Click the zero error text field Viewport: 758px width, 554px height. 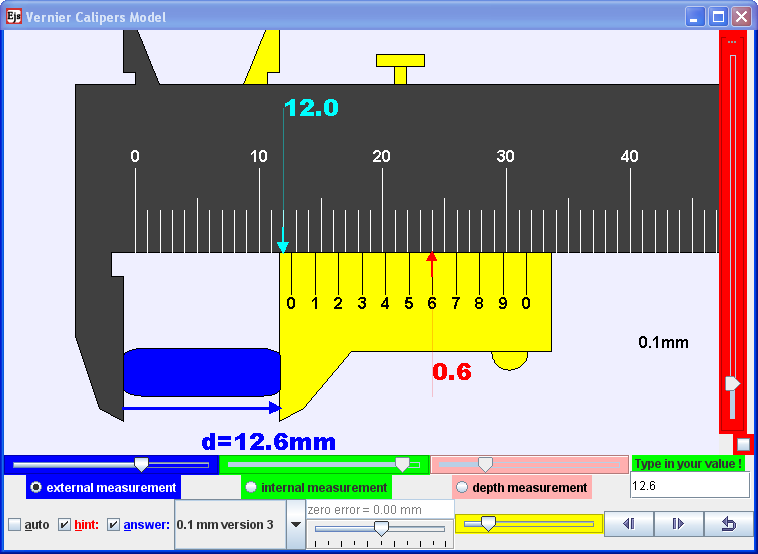pyautogui.click(x=380, y=510)
